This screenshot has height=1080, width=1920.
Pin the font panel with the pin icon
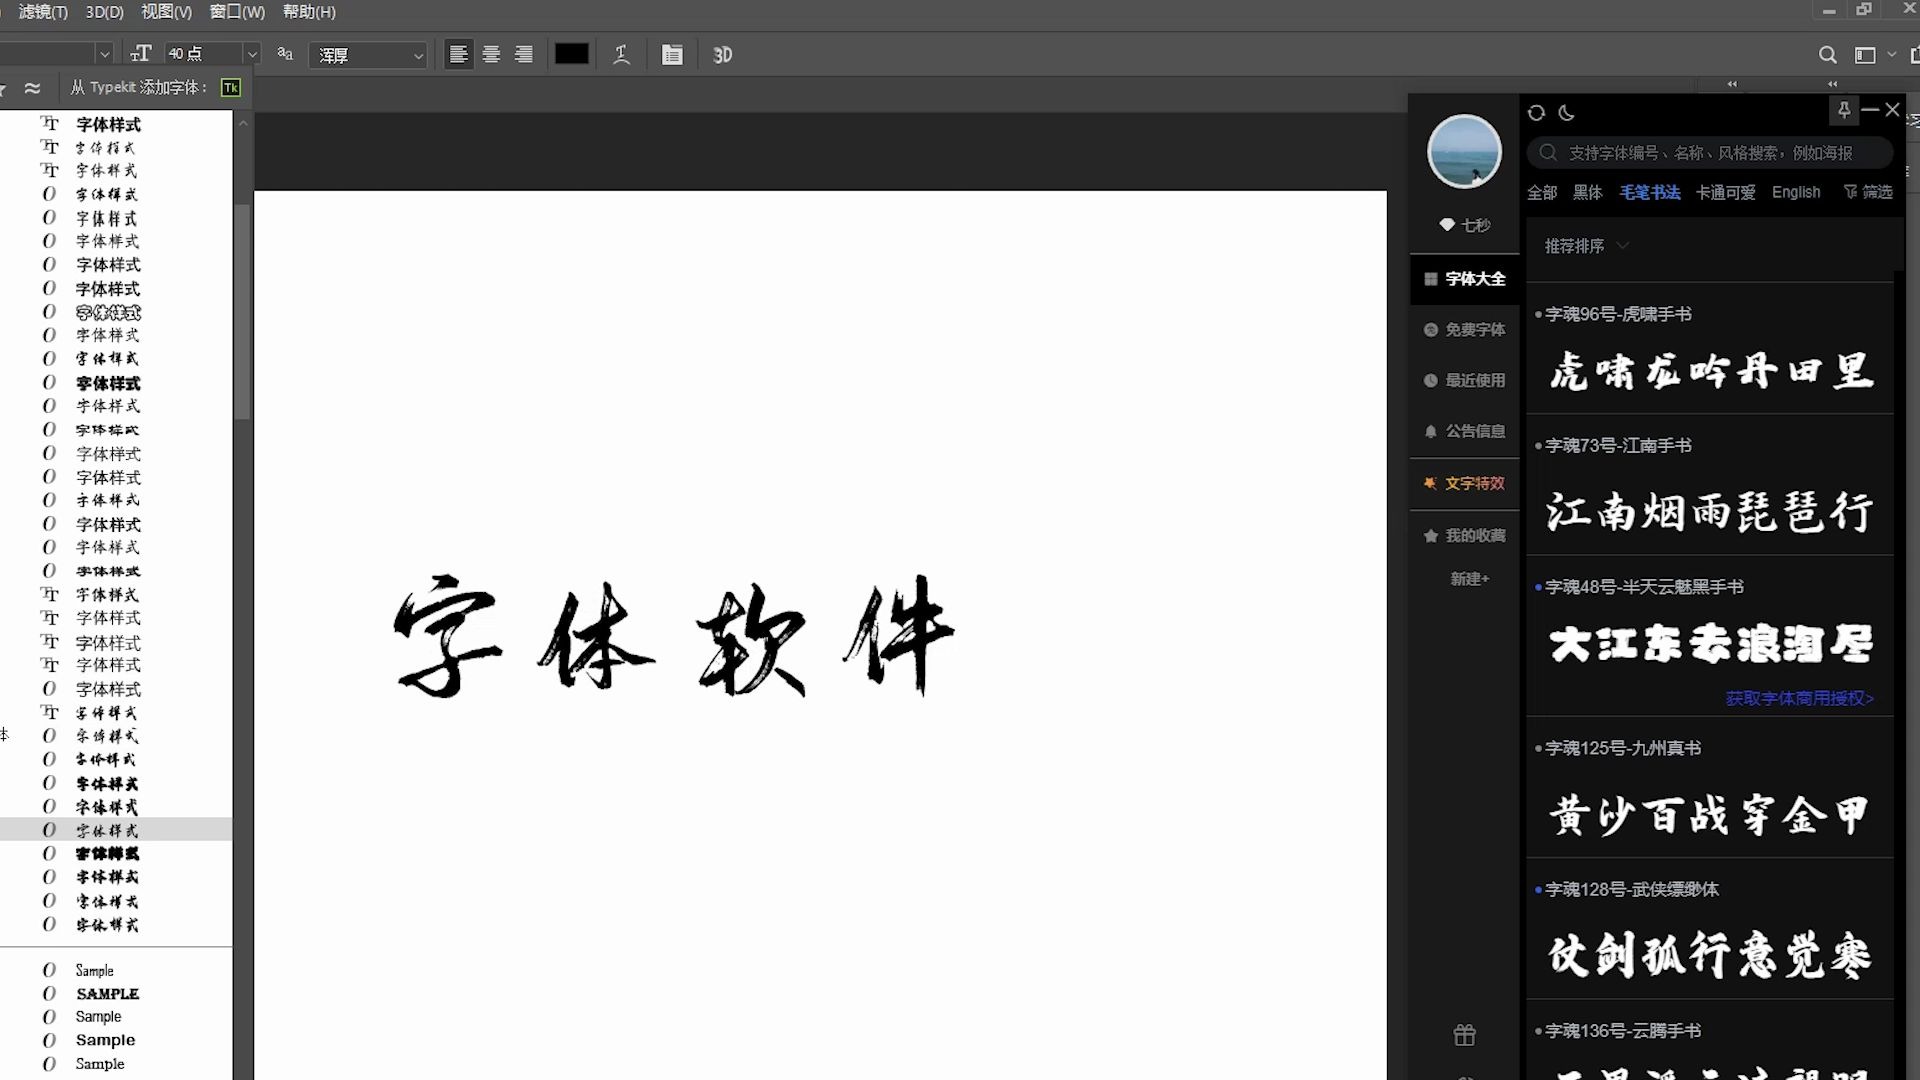pos(1843,110)
